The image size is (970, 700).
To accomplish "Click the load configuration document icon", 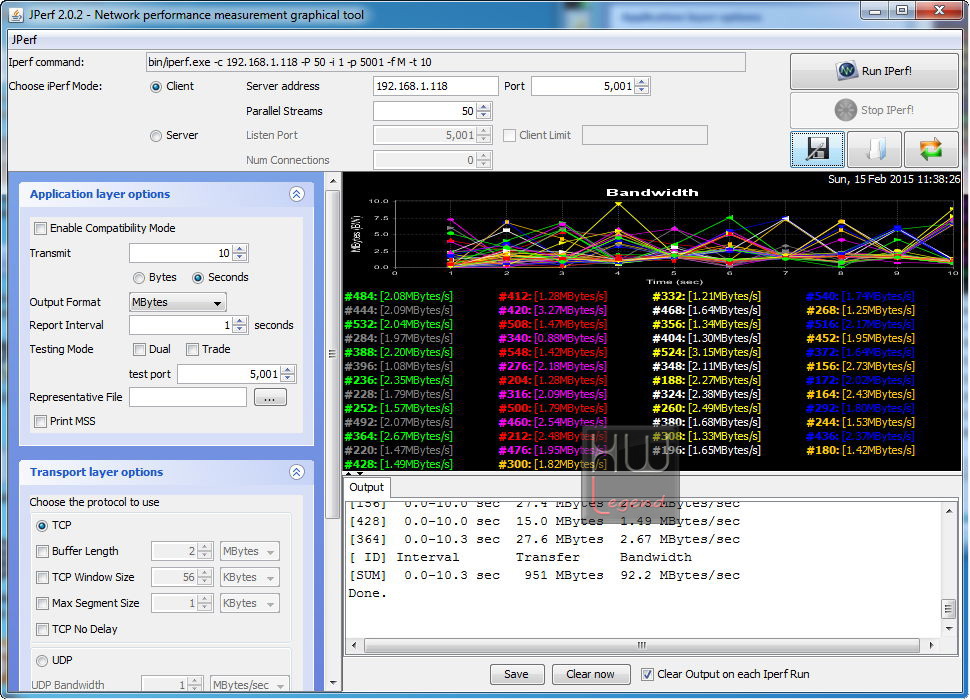I will tap(874, 149).
